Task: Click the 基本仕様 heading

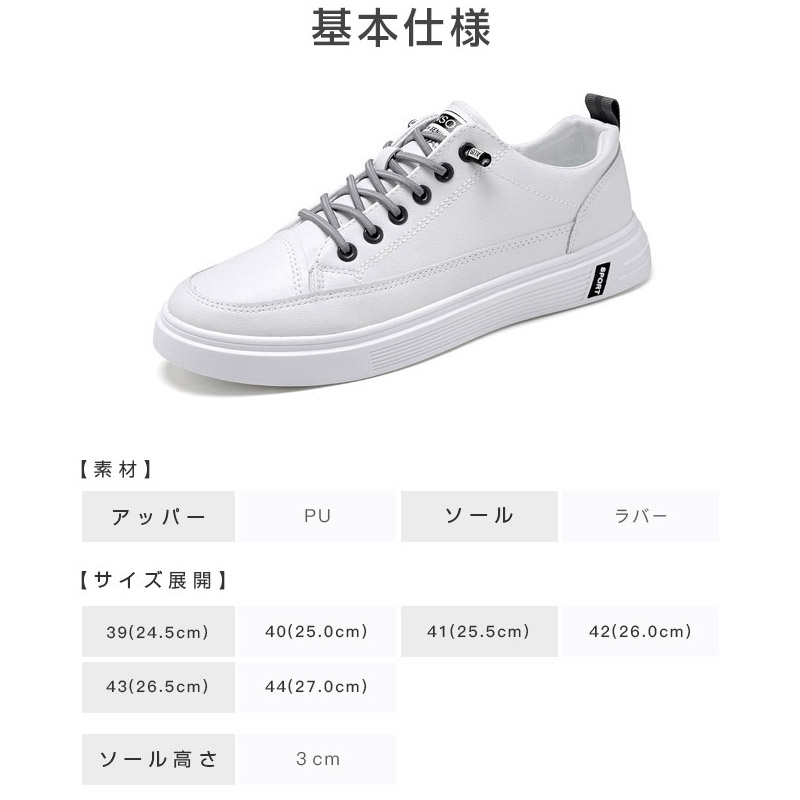Action: [401, 28]
